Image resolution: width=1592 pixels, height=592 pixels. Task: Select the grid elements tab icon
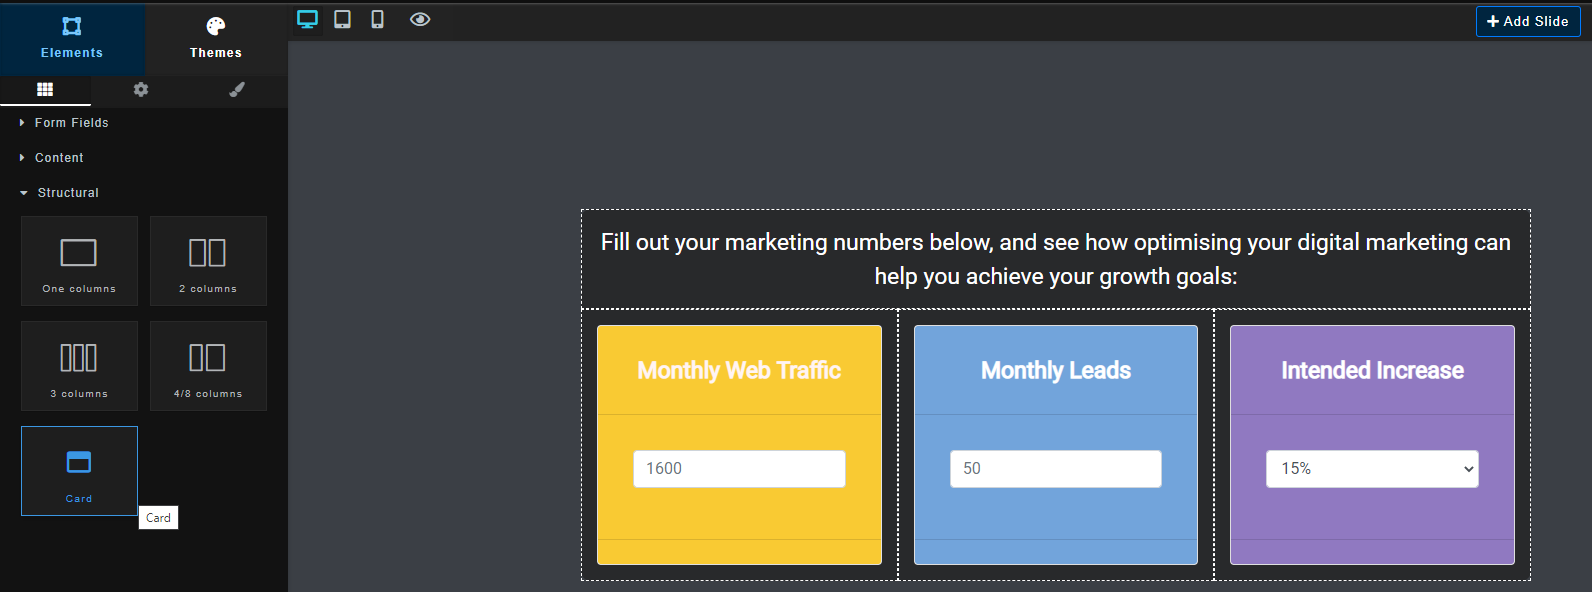point(45,89)
